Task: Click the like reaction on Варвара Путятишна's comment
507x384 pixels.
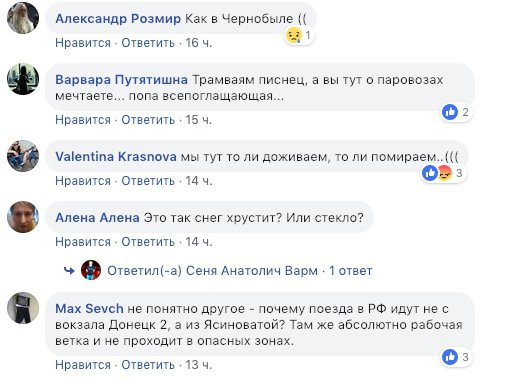Action: click(x=450, y=112)
